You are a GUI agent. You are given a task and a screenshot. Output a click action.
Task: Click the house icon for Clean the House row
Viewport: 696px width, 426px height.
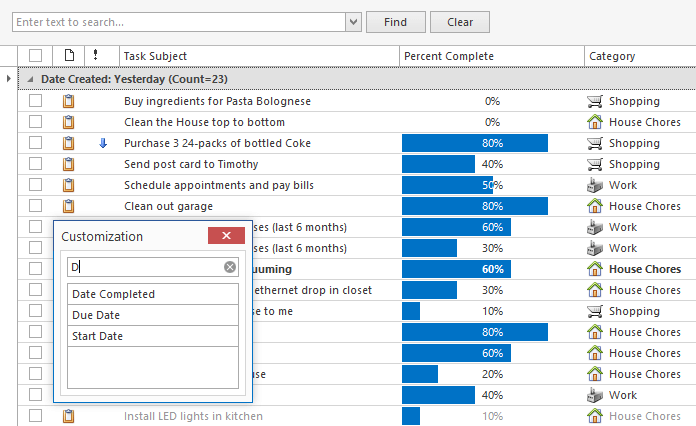coord(595,122)
